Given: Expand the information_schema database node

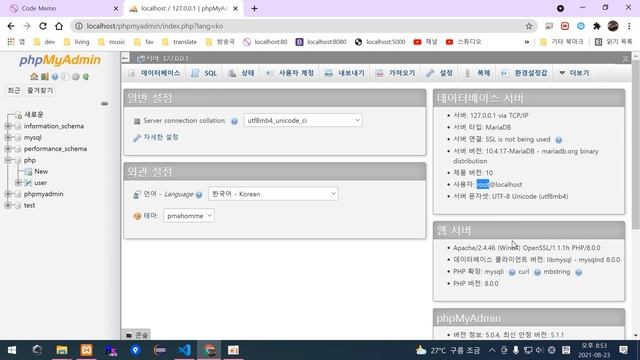Looking at the screenshot, I should pyautogui.click(x=8, y=126).
